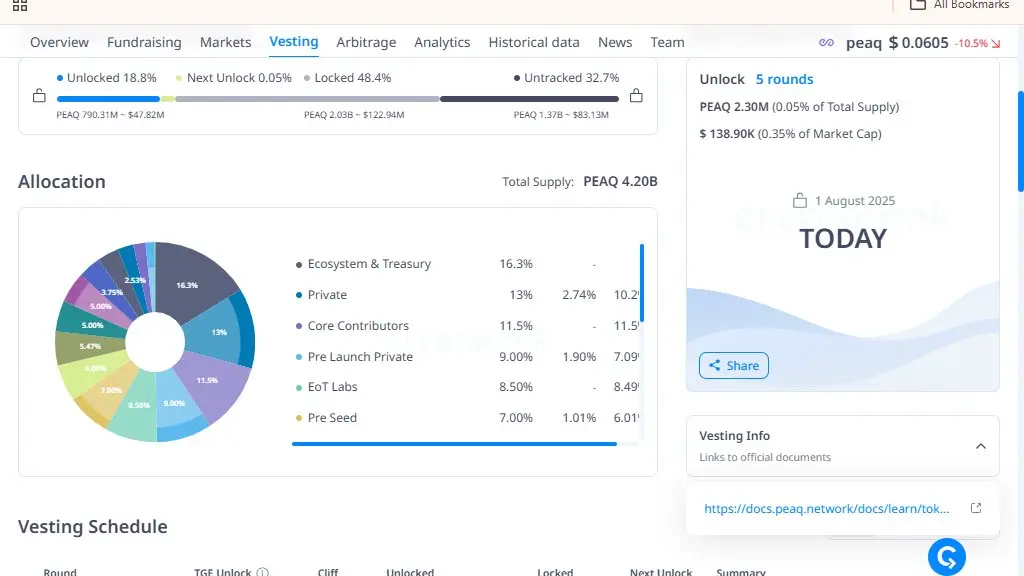
Task: Click the PEAQ 2.30M unlock amount text
Action: (734, 106)
